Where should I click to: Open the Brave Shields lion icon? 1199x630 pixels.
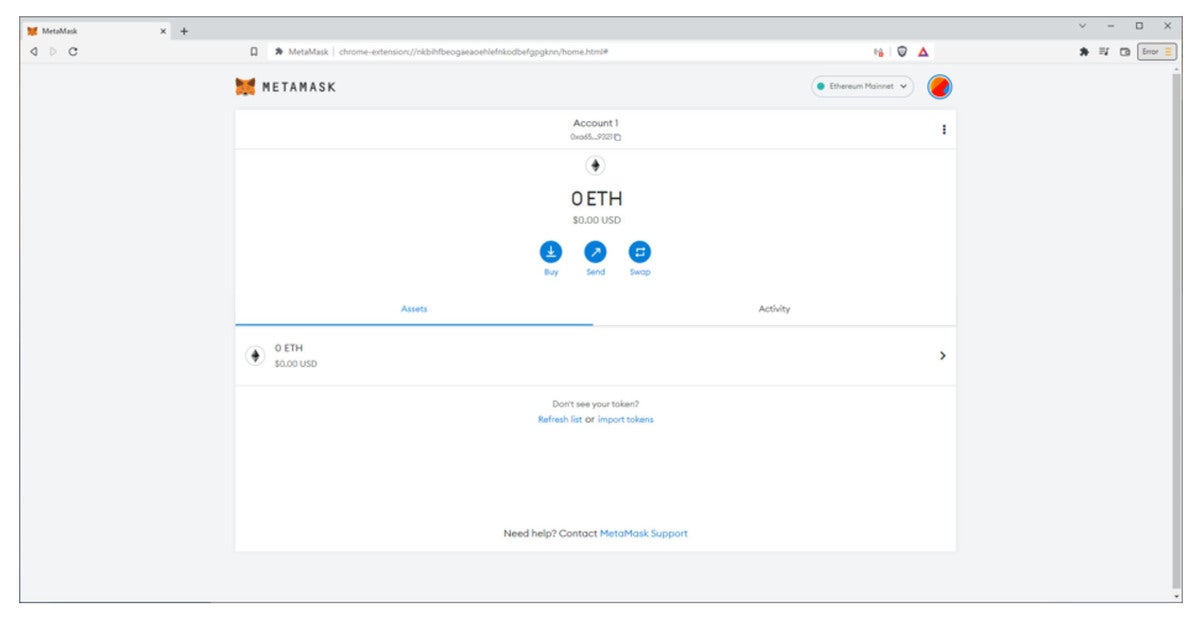click(x=902, y=51)
